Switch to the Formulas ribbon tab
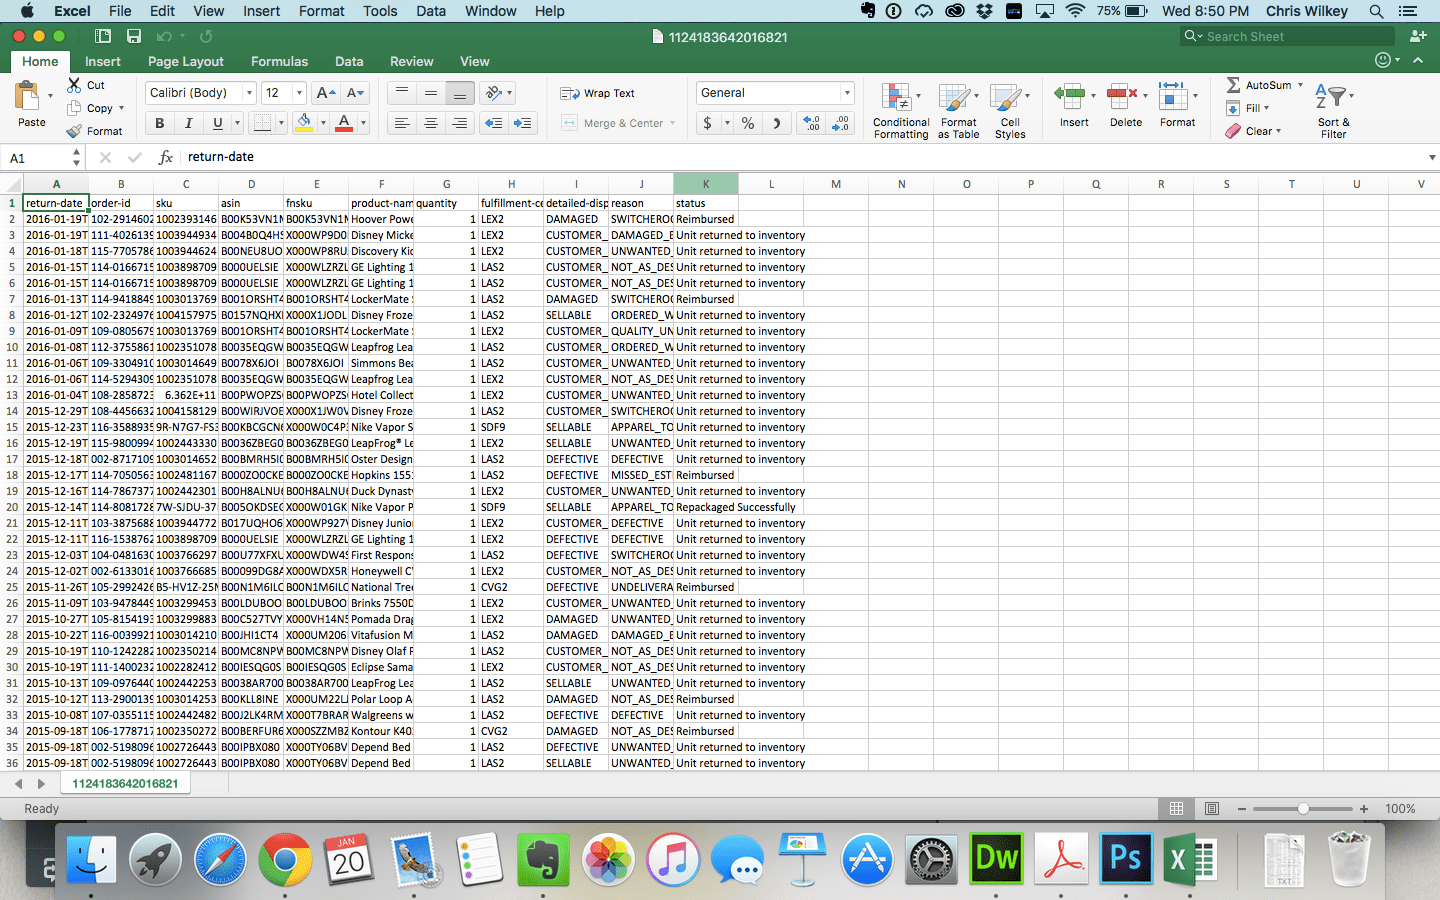This screenshot has width=1440, height=900. pyautogui.click(x=279, y=61)
